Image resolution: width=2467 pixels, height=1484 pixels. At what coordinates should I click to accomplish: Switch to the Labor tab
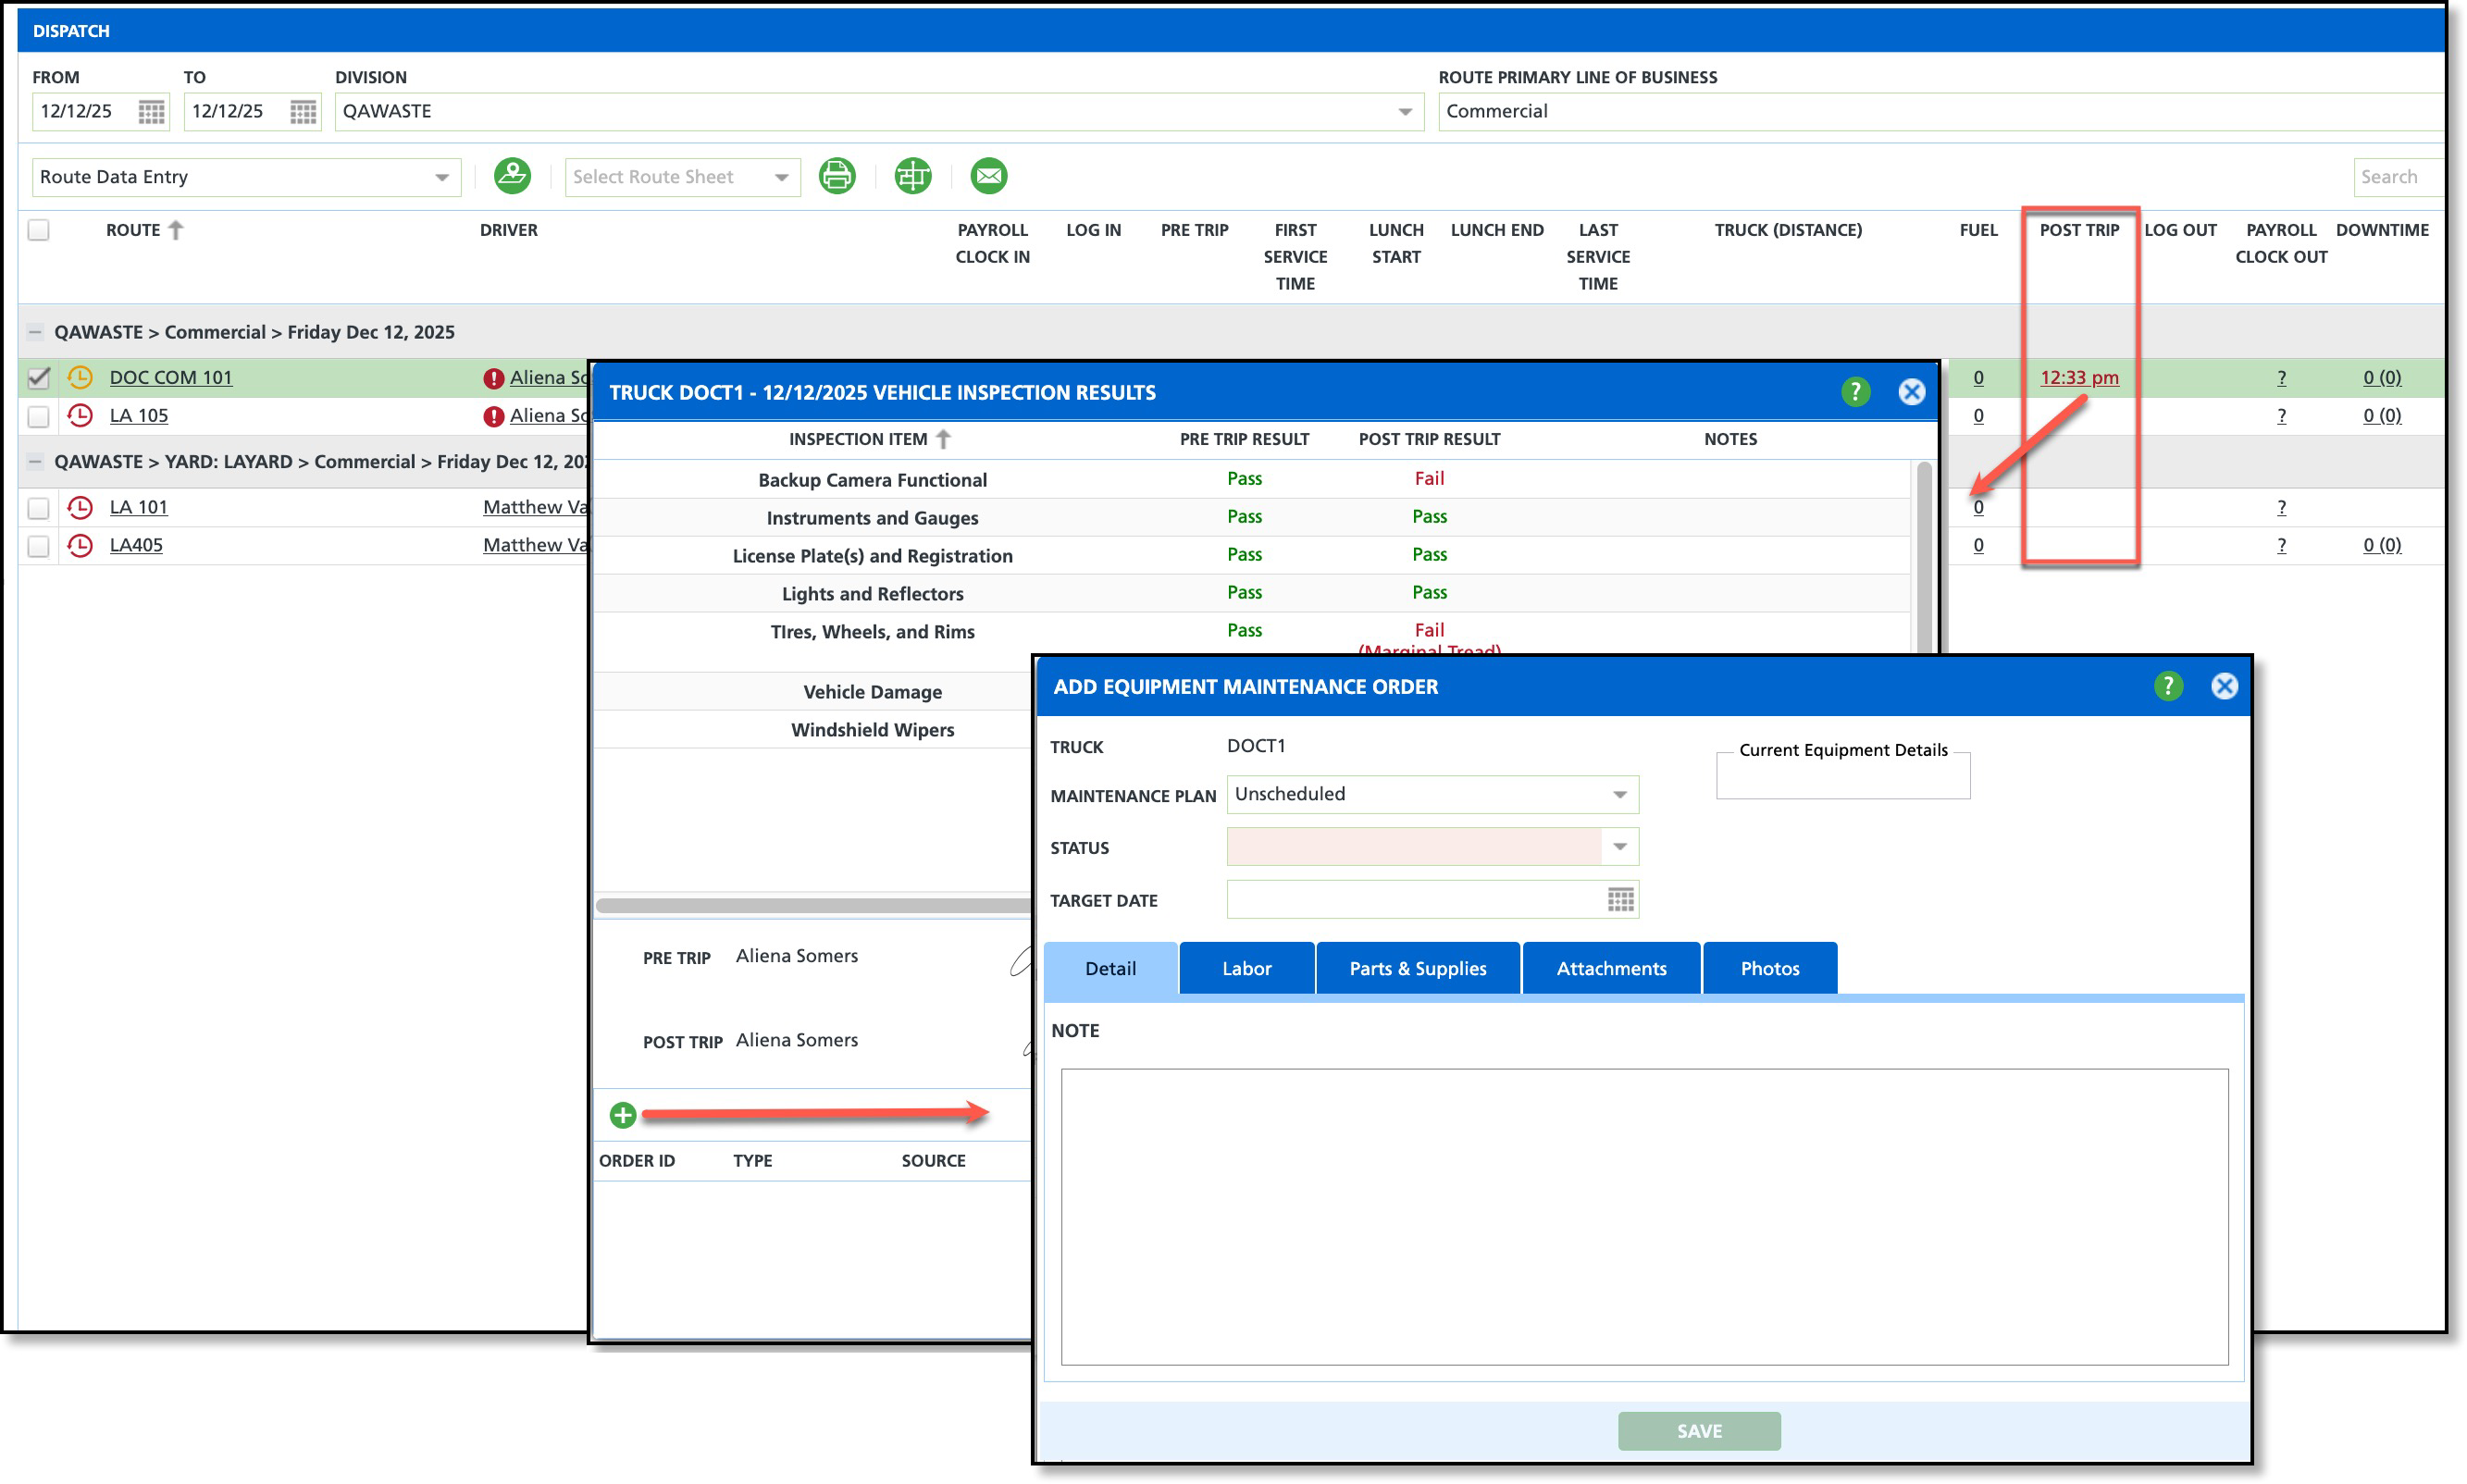1246,968
